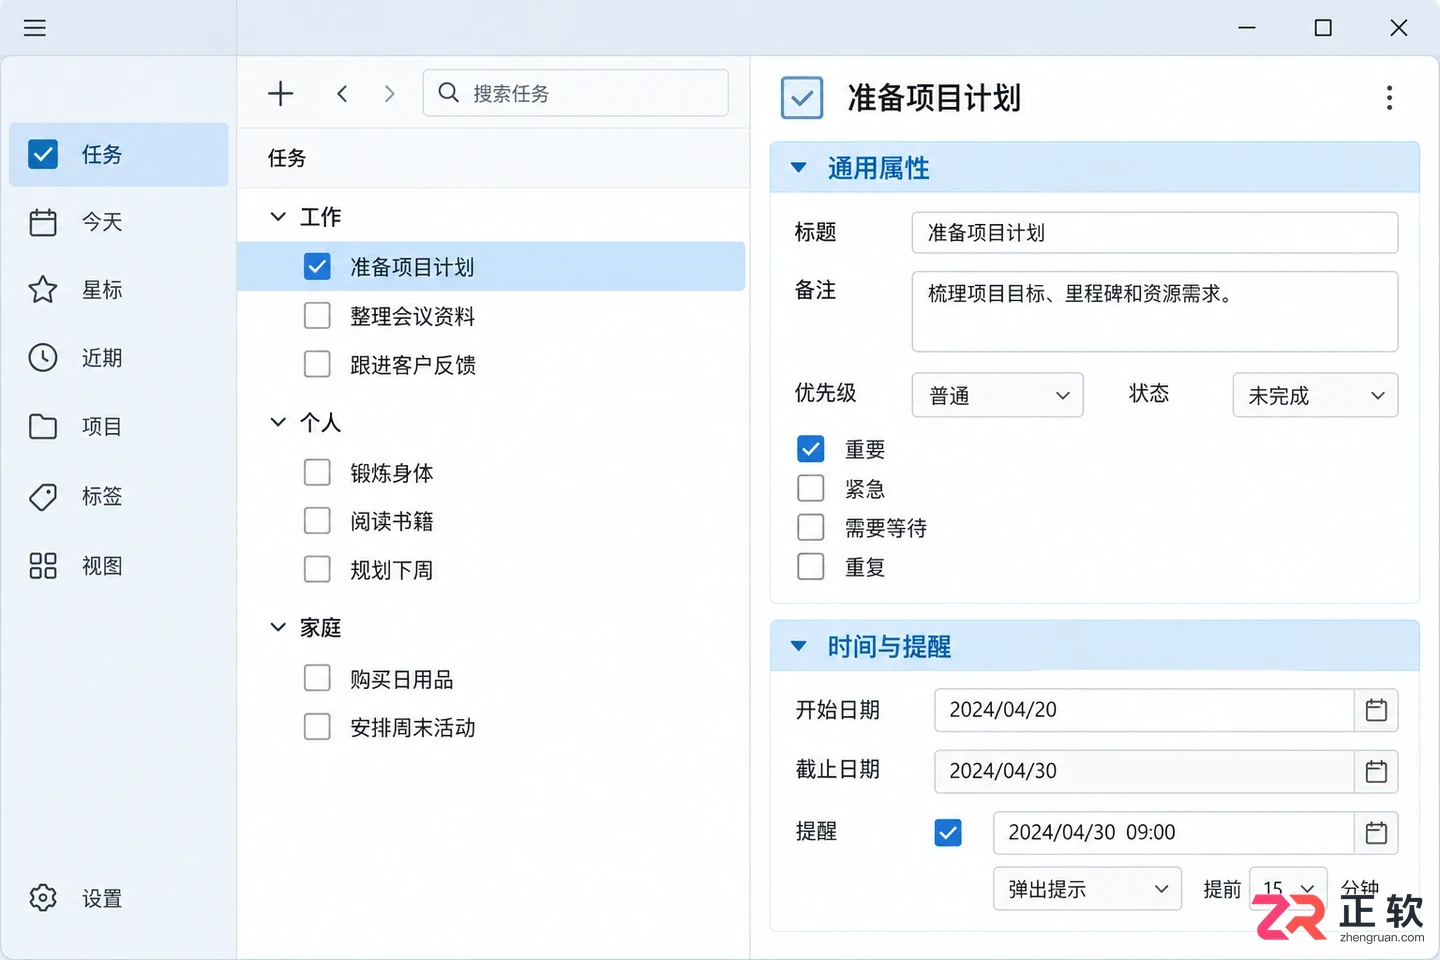
Task: Open calendar picker for 截止日期
Action: [x=1376, y=771]
